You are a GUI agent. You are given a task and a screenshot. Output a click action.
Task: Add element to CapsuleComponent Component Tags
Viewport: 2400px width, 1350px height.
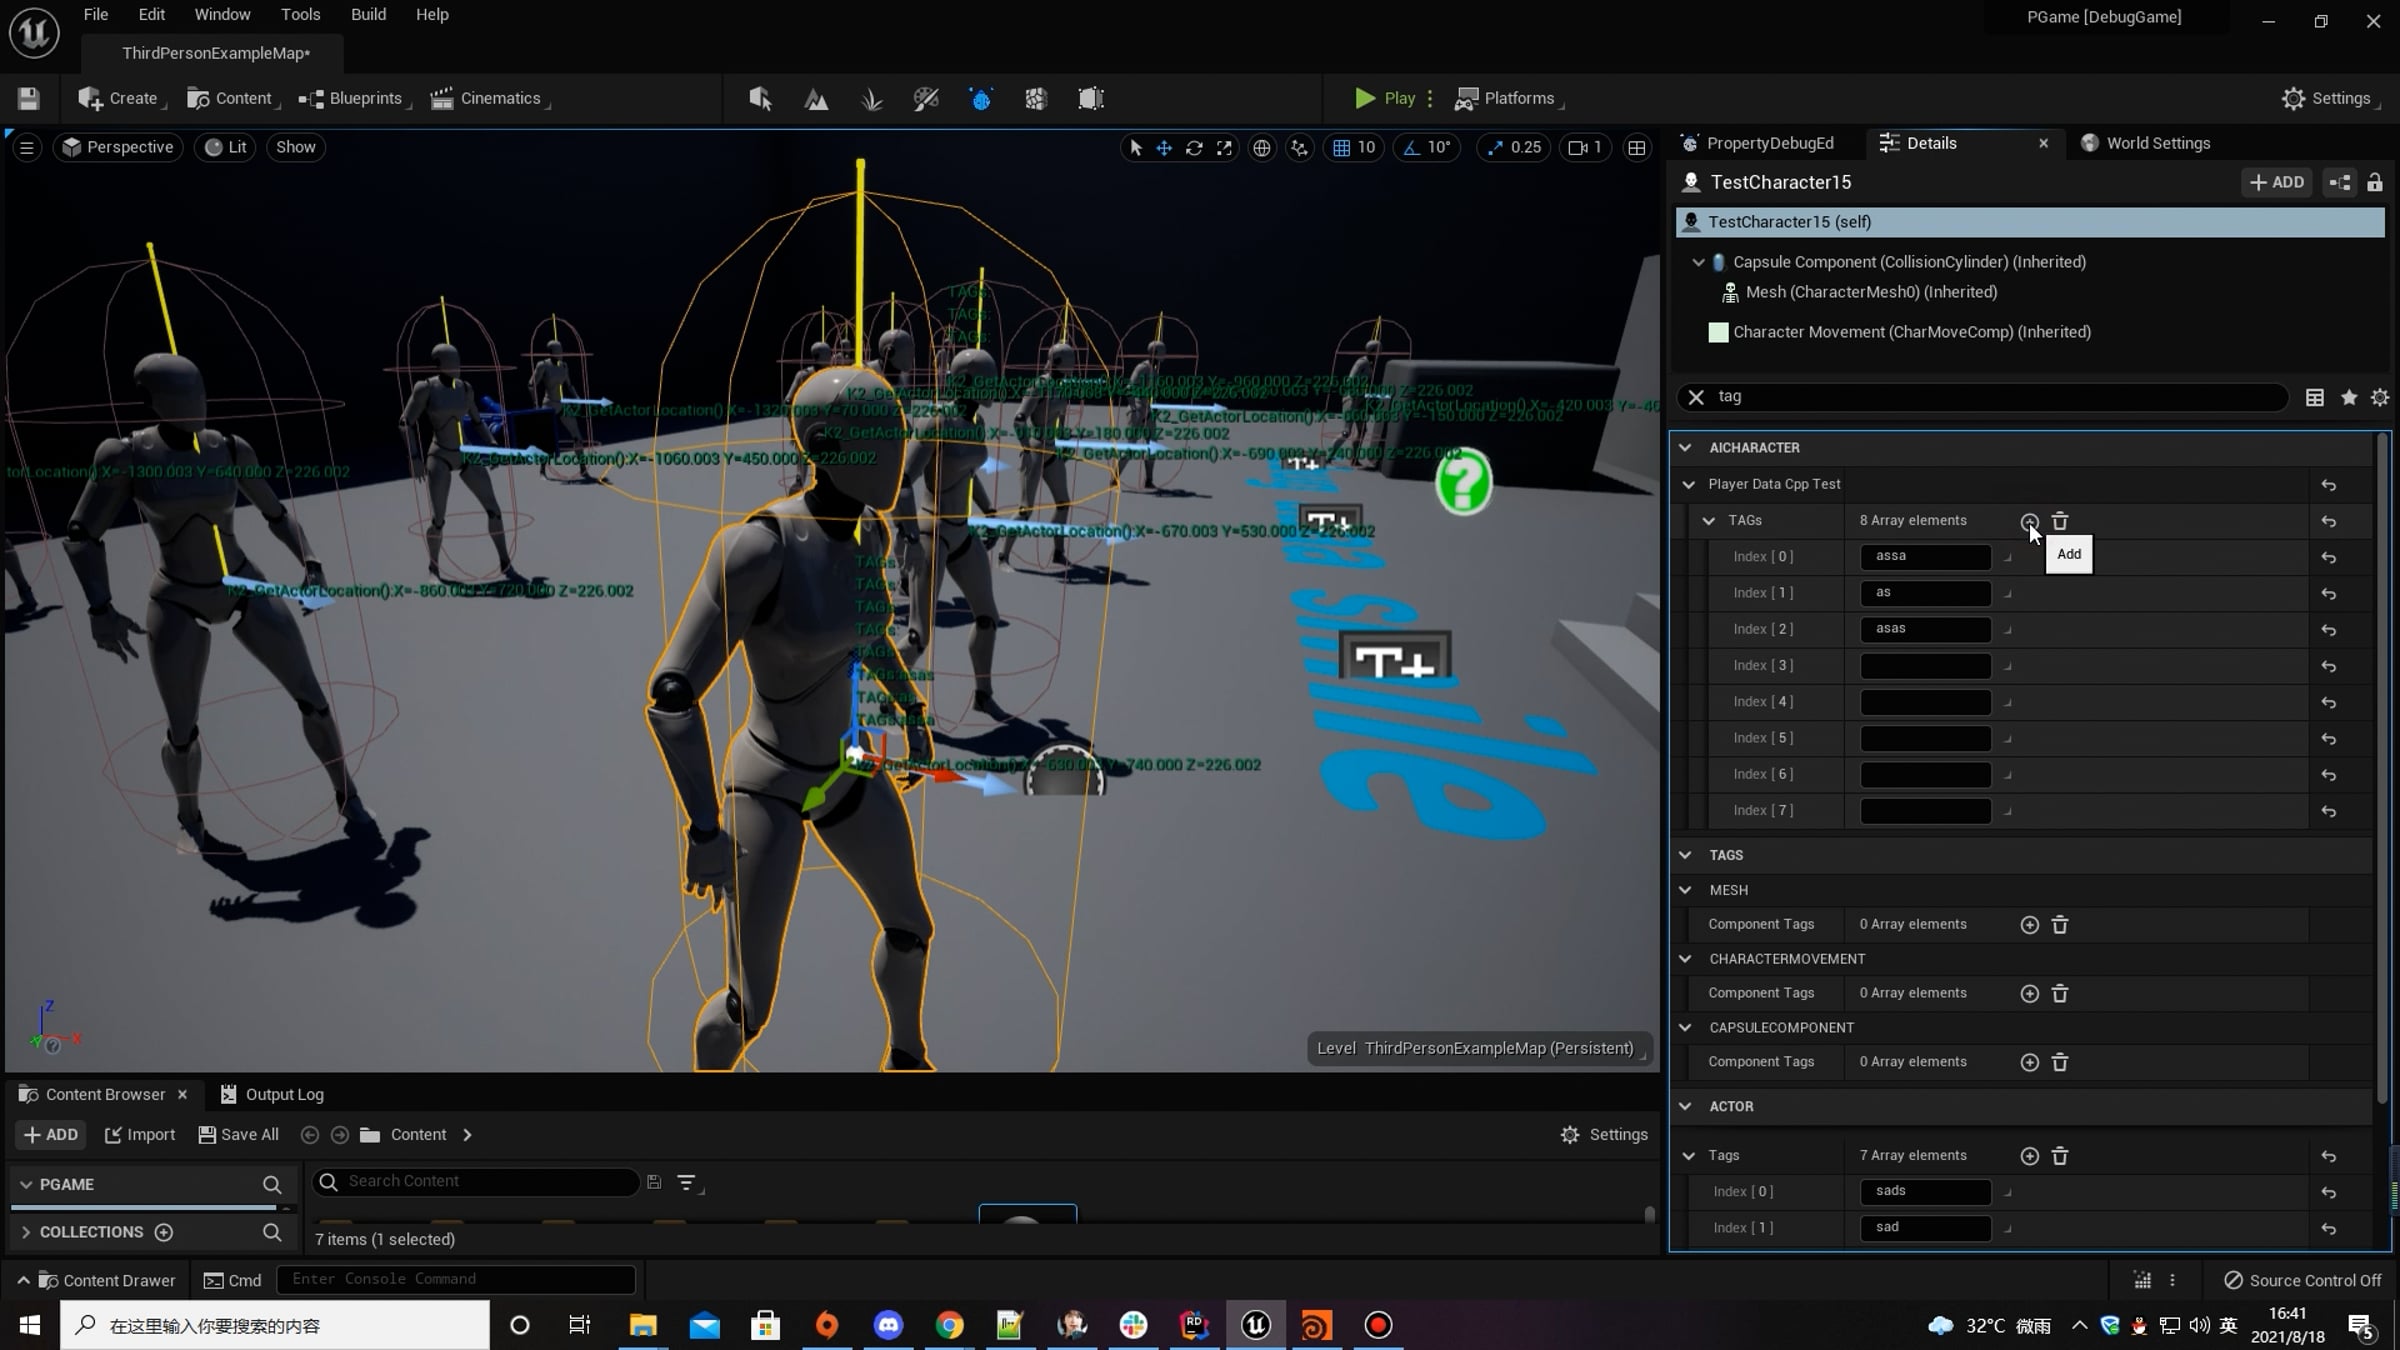tap(2029, 1062)
